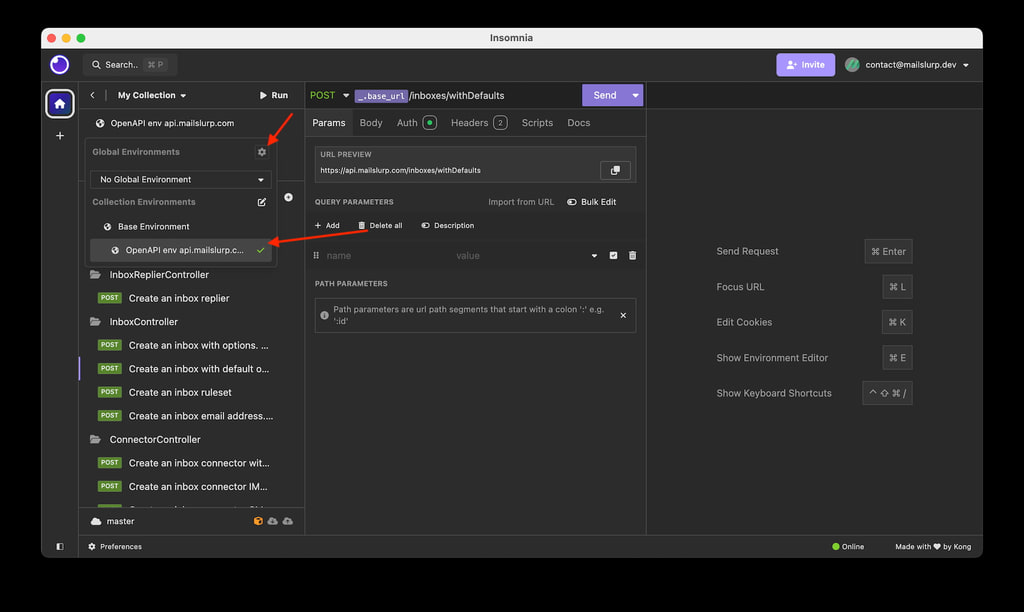Click the Send button
Screen dimensions: 1024x612
(x=605, y=95)
